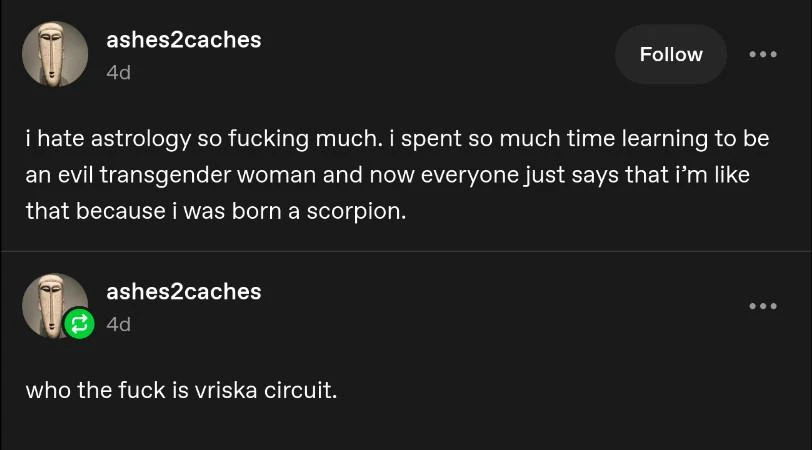Click the green reblog badge on the avatar

coord(78,324)
